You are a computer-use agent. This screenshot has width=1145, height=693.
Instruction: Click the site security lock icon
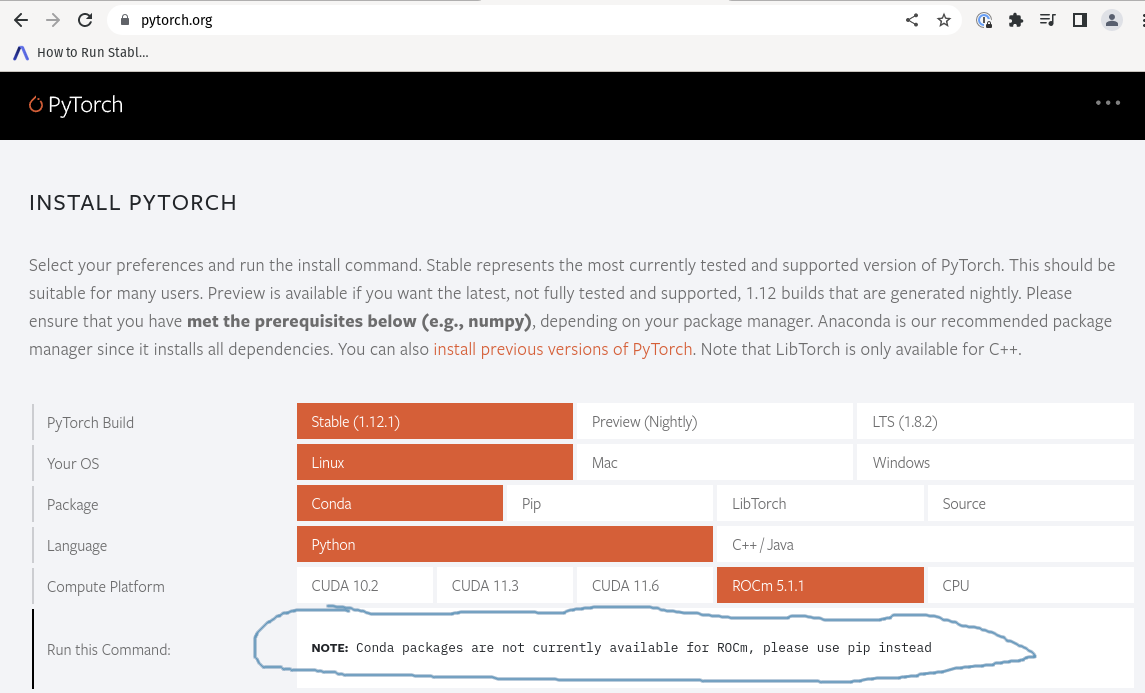coord(123,19)
